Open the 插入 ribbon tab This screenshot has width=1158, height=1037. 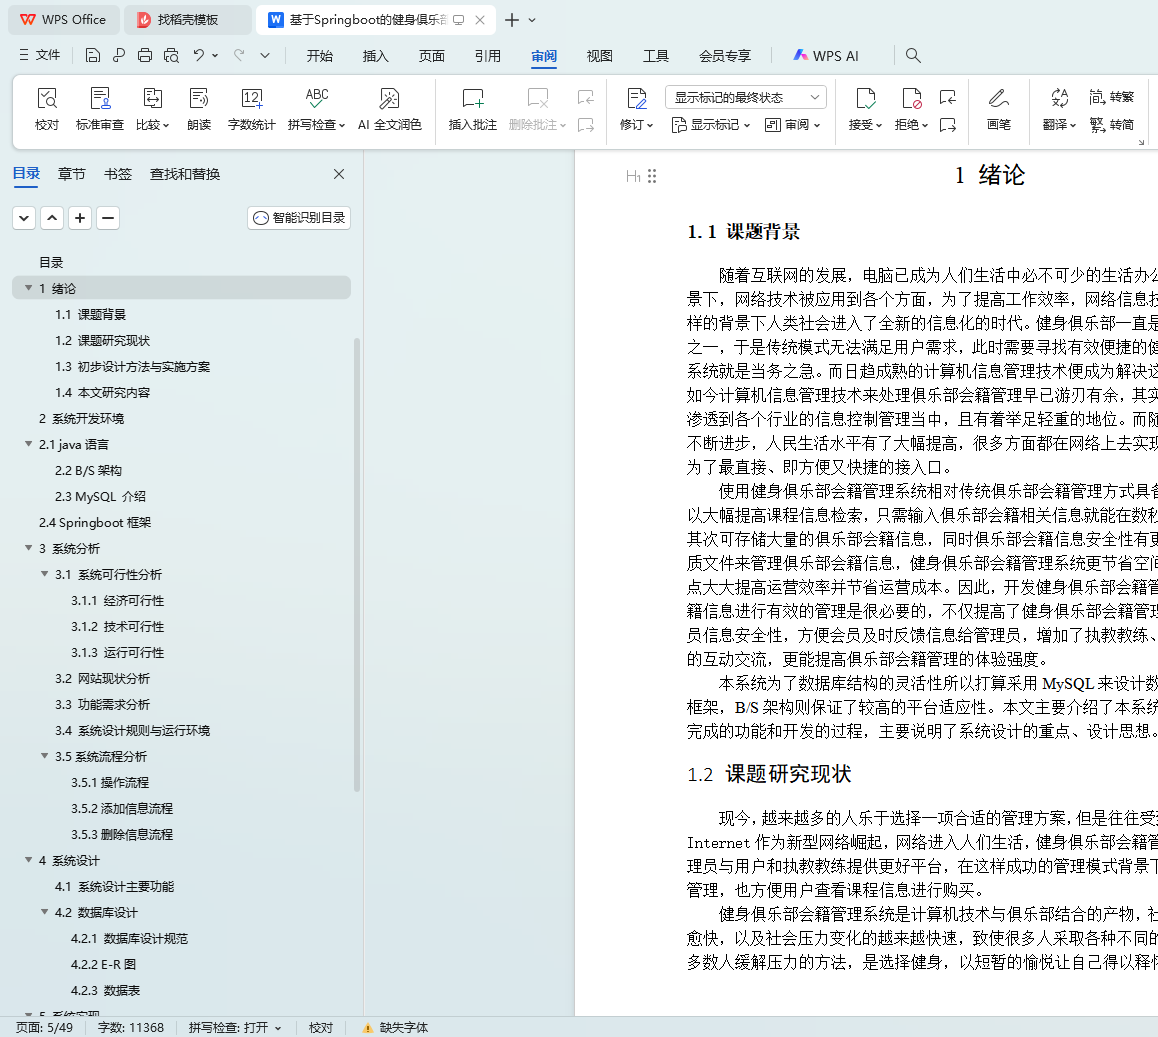coord(375,55)
